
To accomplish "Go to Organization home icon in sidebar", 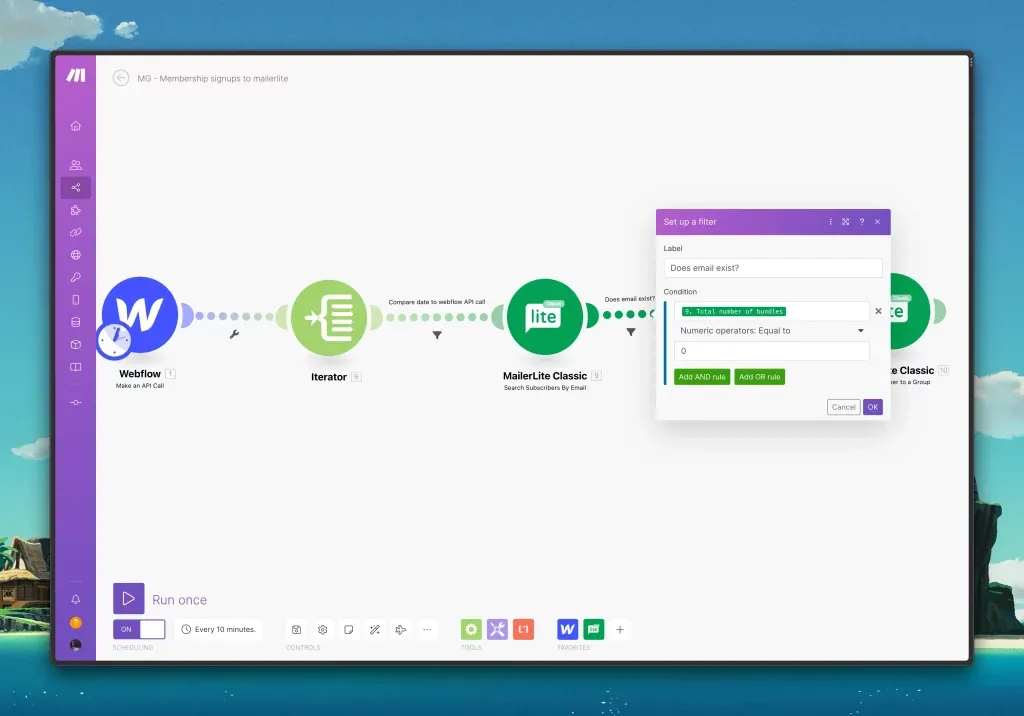I will tap(76, 125).
